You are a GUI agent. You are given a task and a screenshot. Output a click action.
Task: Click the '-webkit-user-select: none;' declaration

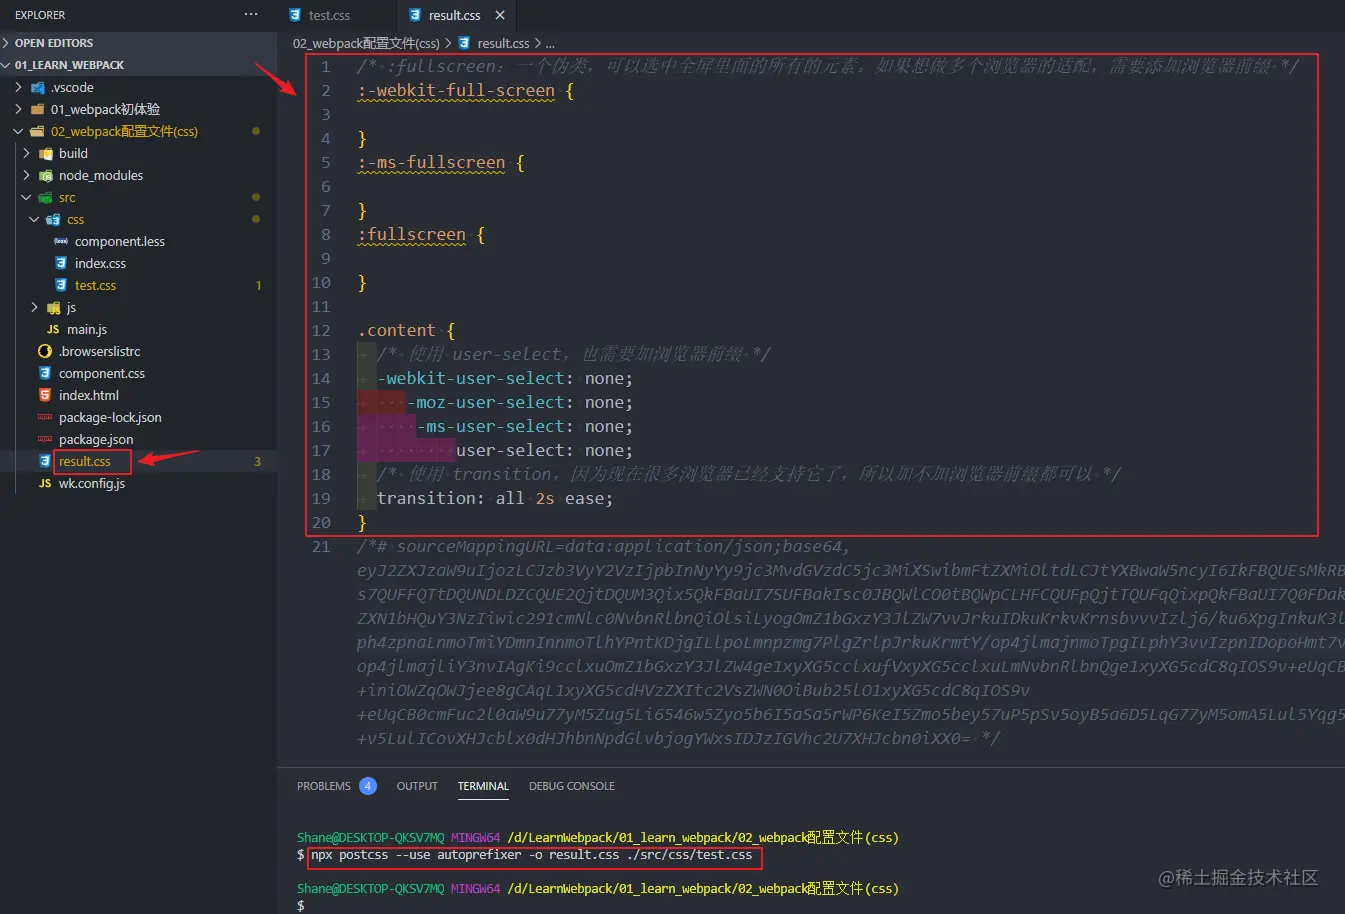[x=505, y=378]
